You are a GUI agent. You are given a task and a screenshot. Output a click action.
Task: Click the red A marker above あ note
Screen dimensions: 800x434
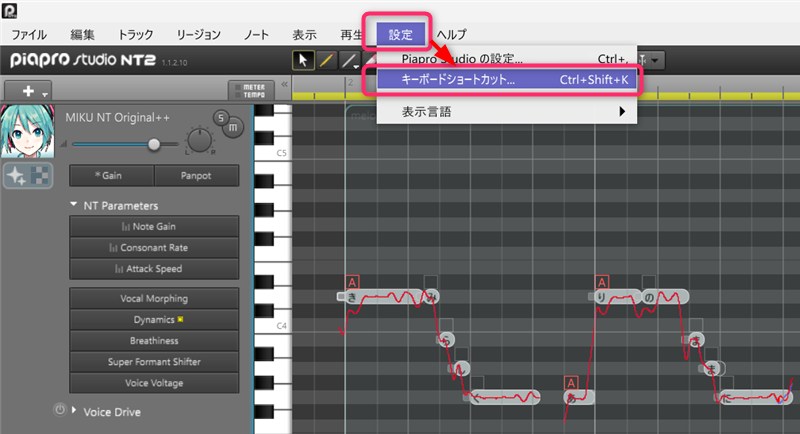[571, 383]
